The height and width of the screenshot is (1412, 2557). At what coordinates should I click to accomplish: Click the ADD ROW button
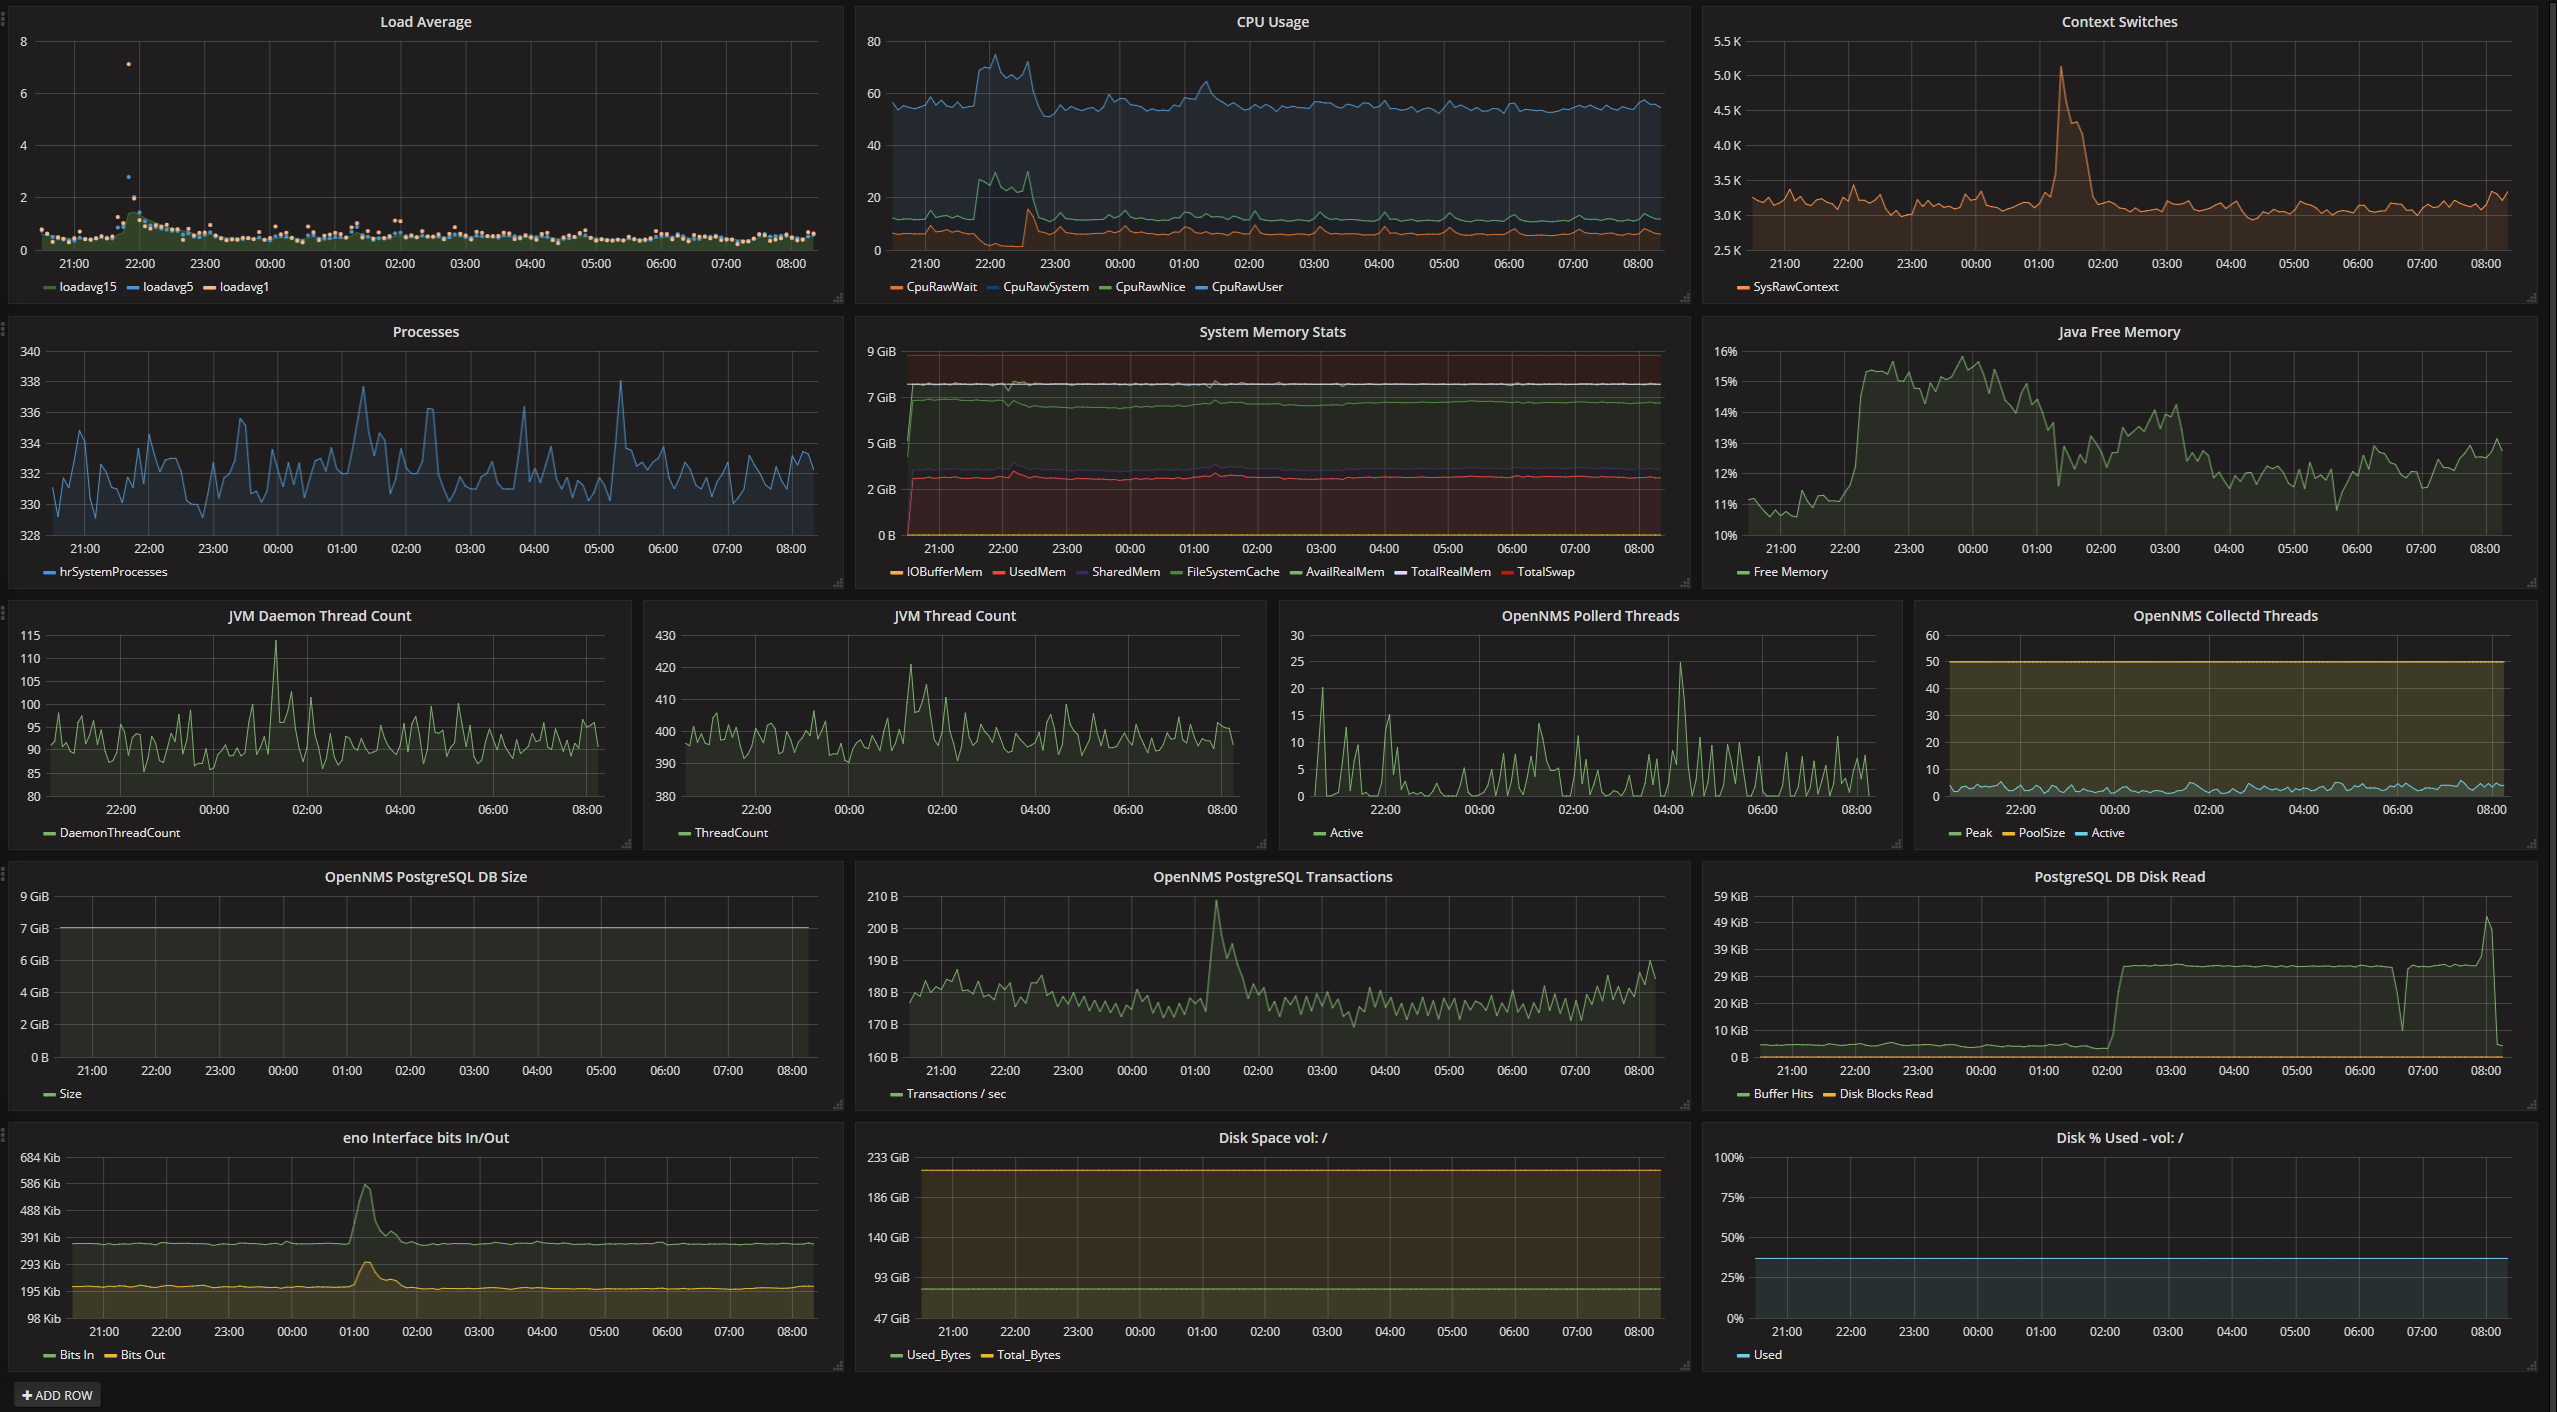57,1395
